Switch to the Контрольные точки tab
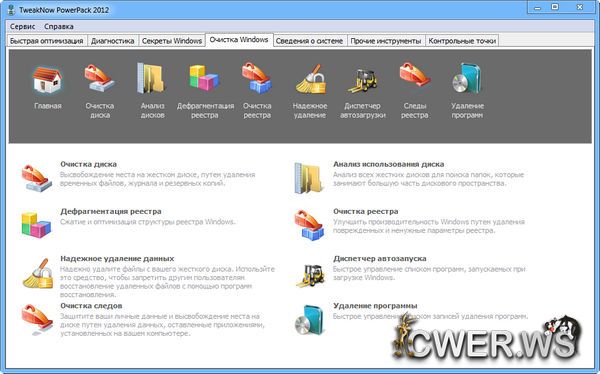Viewport: 600px width, 374px height. (462, 41)
